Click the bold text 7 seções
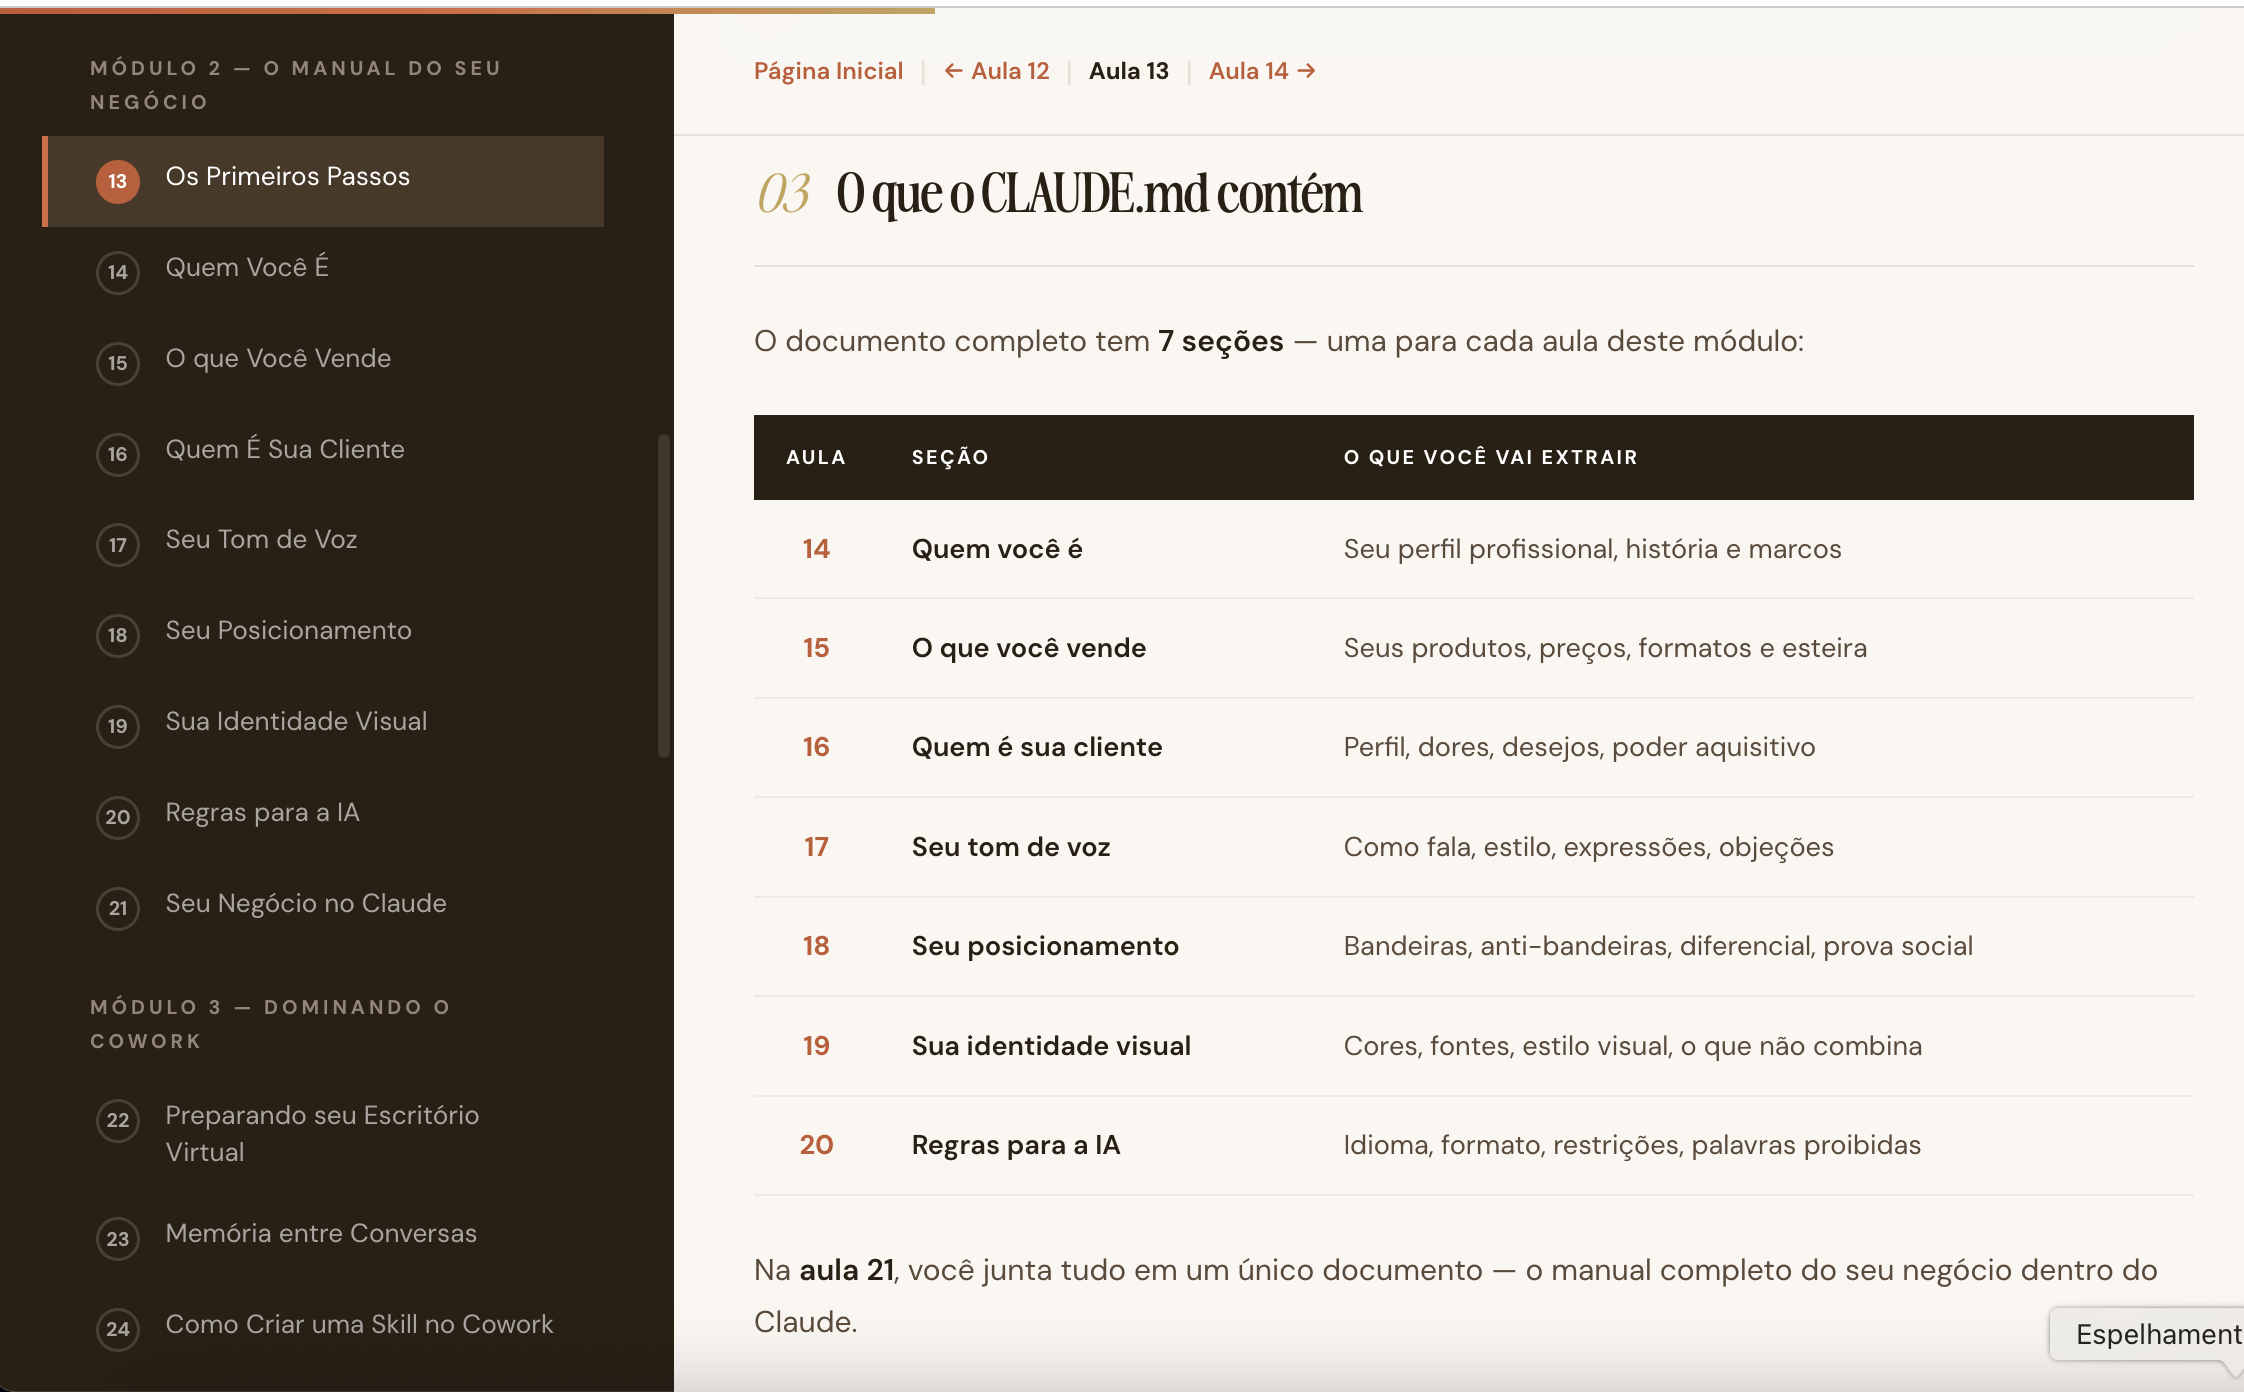2244x1392 pixels. (x=1221, y=341)
